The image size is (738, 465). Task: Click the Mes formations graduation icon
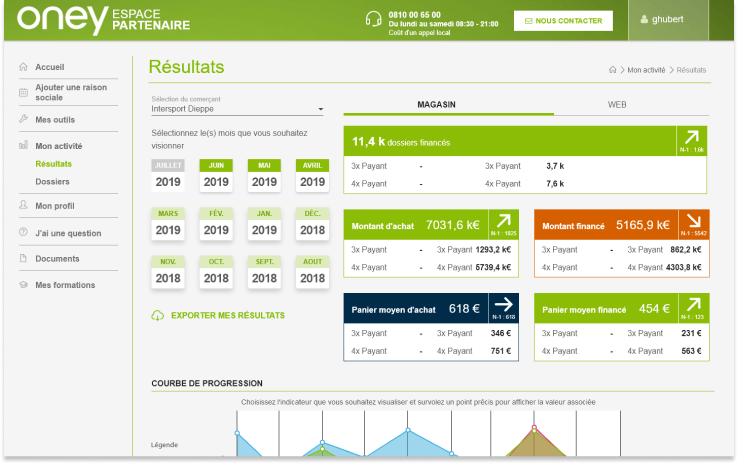(x=24, y=285)
